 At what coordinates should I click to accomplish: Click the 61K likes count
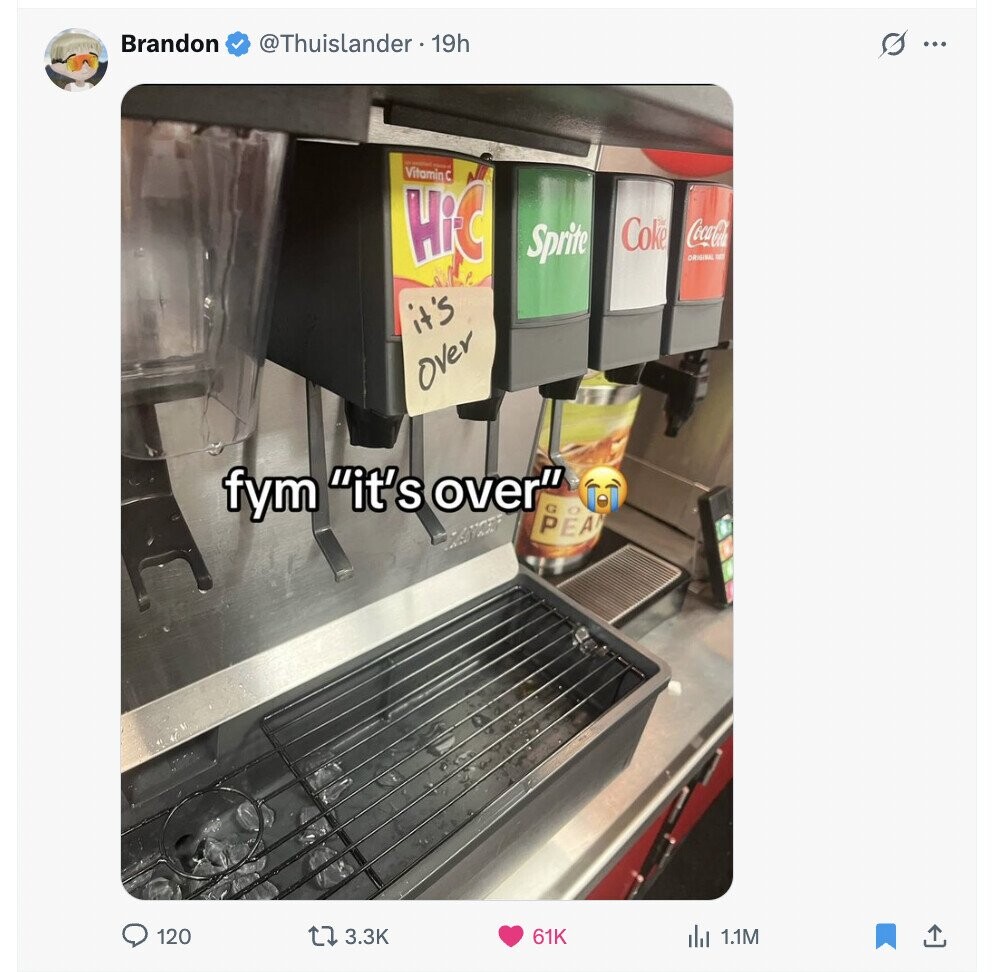549,936
